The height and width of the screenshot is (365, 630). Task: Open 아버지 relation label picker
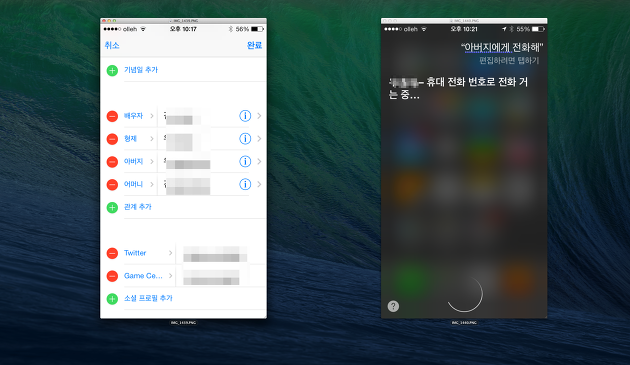click(x=139, y=162)
